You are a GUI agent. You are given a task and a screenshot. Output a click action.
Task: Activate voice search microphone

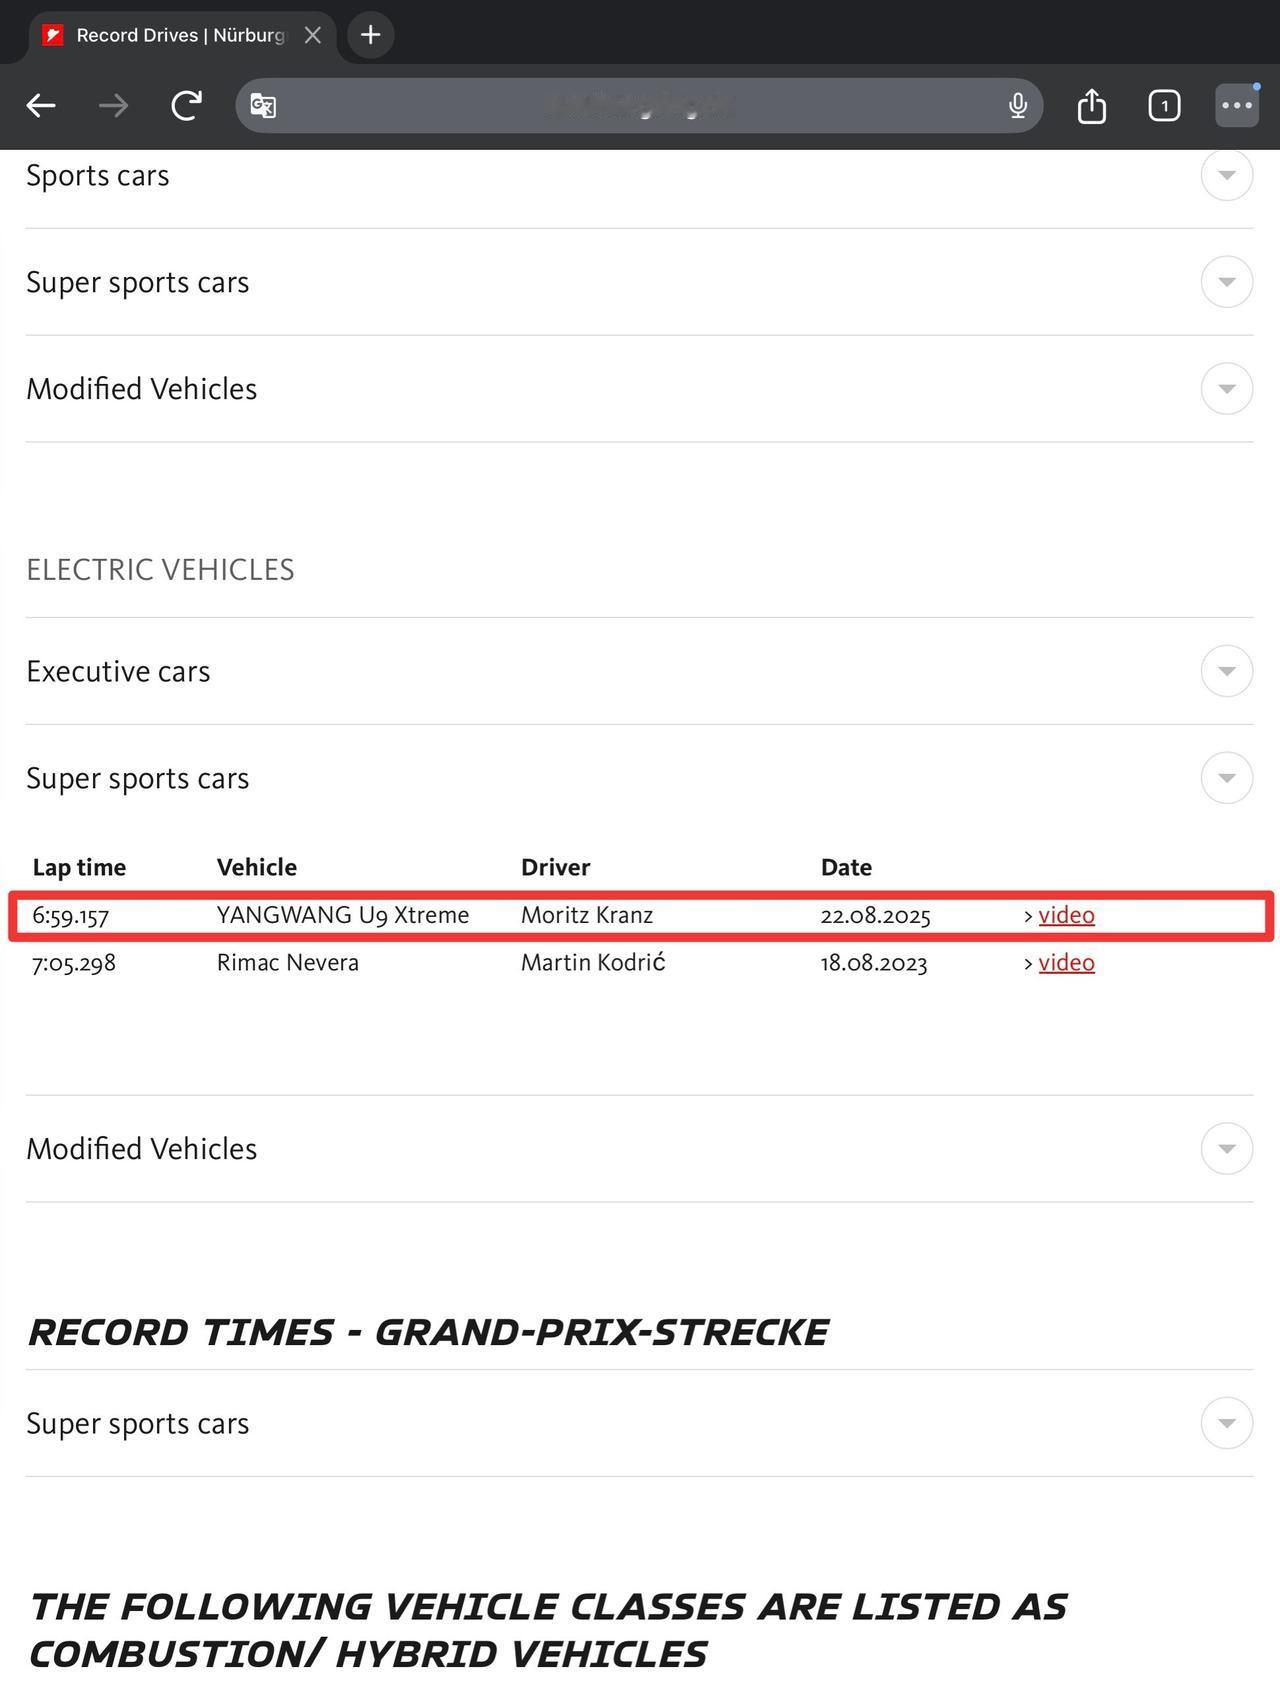(x=1017, y=105)
